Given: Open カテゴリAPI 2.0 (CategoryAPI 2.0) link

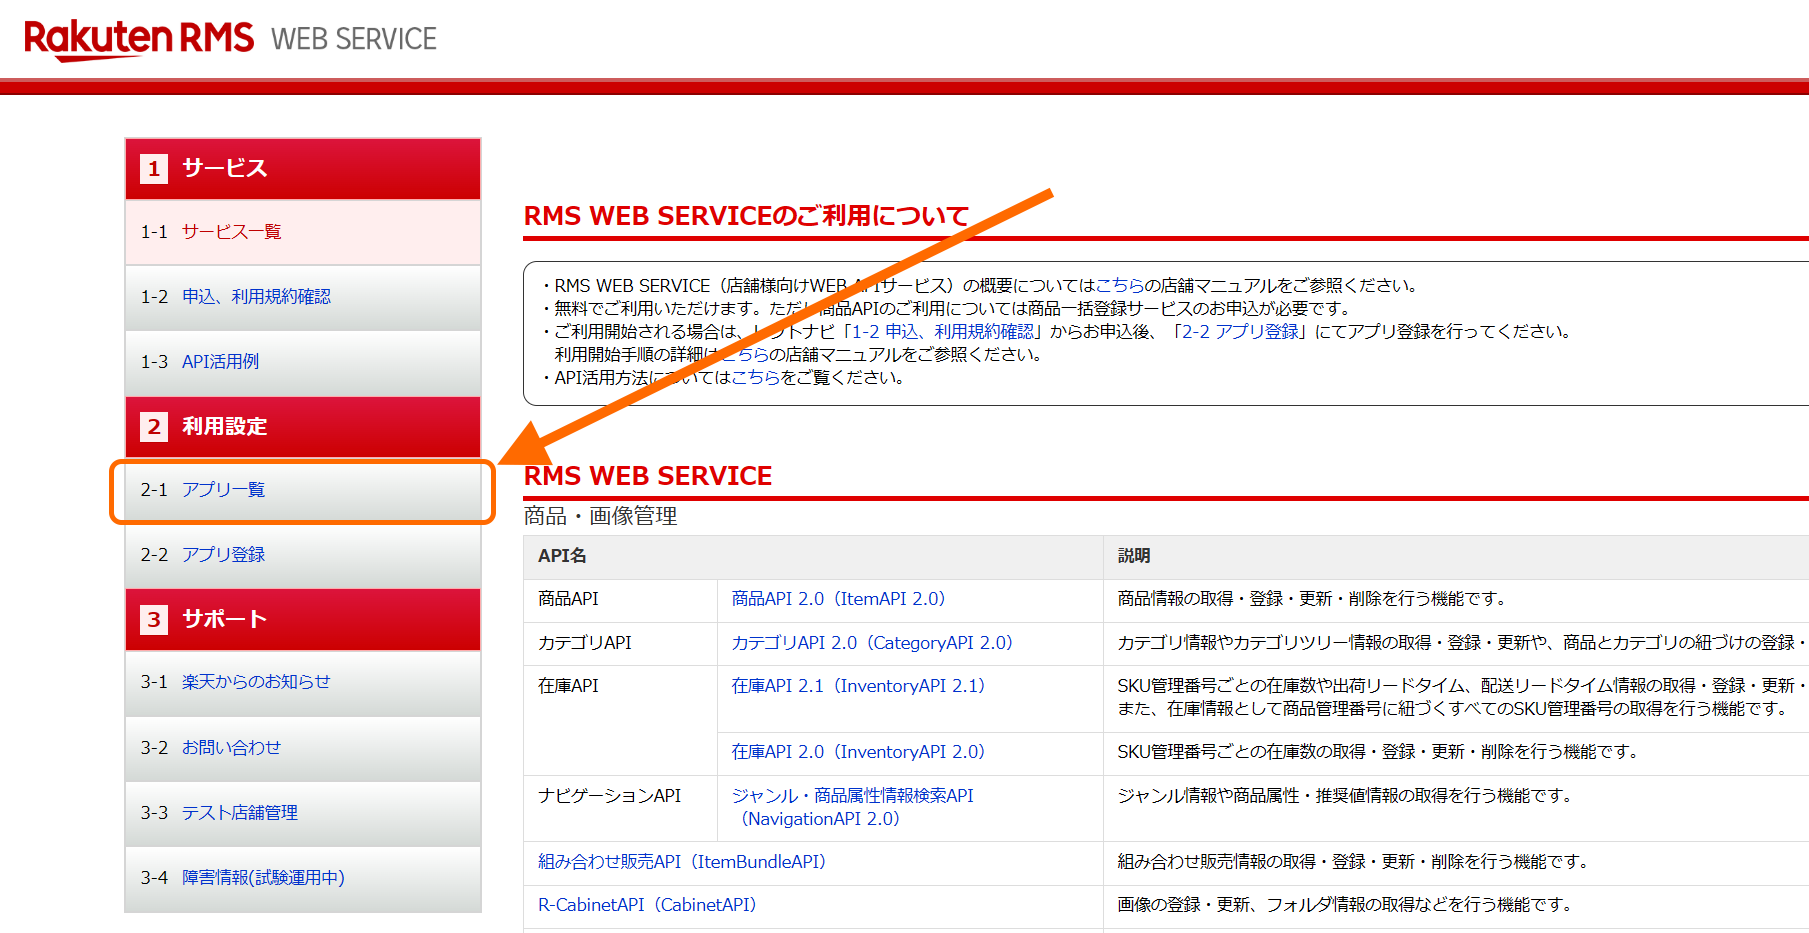Looking at the screenshot, I should [x=872, y=643].
